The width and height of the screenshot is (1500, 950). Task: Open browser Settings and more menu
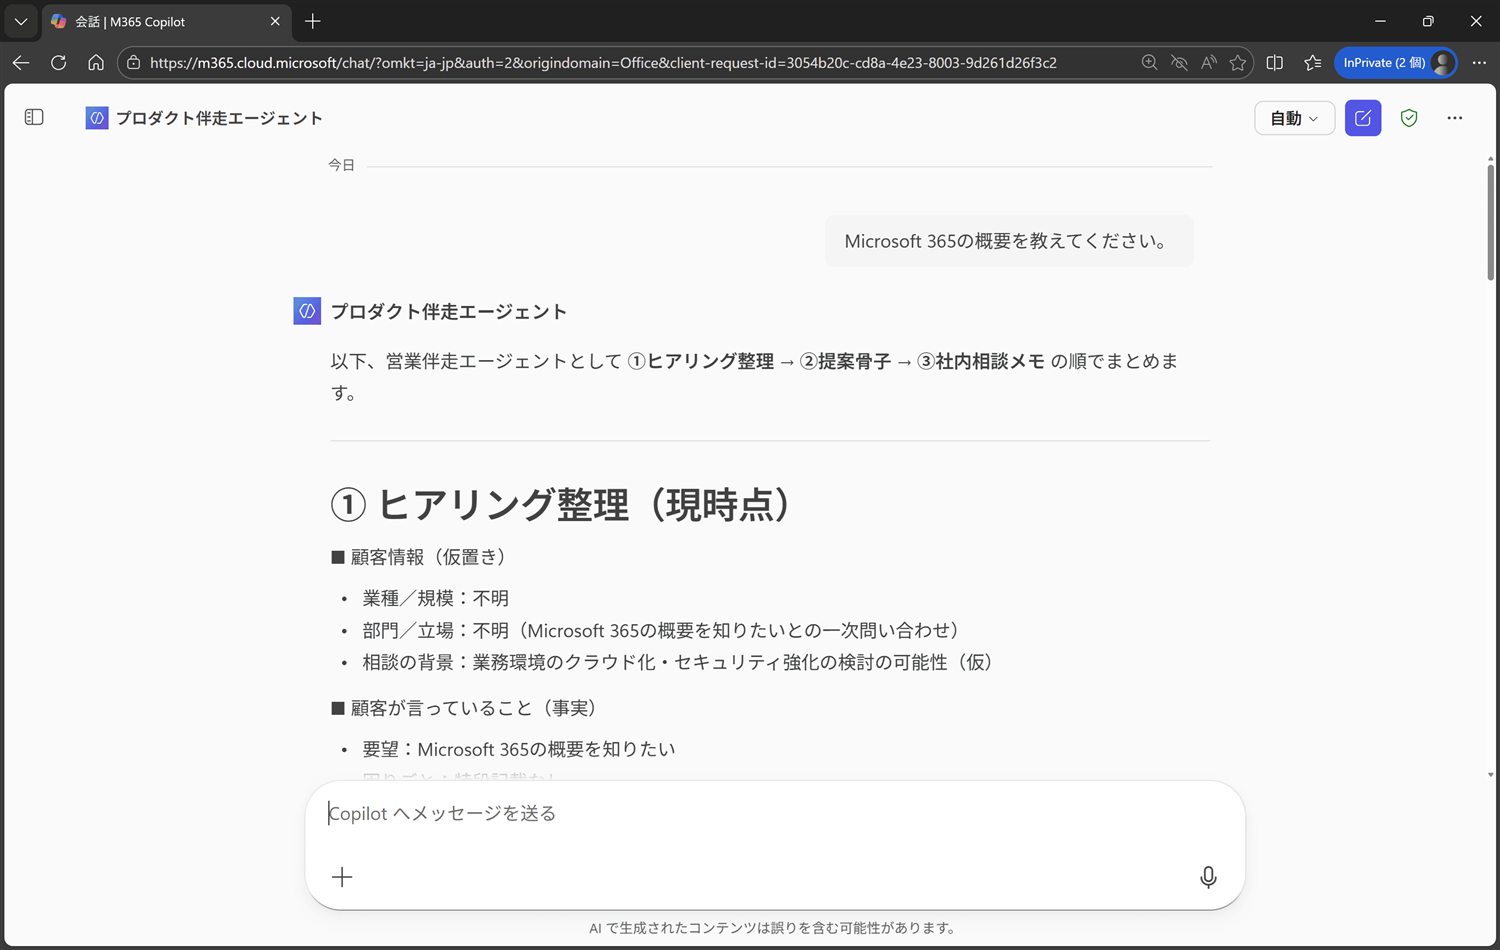[1479, 62]
